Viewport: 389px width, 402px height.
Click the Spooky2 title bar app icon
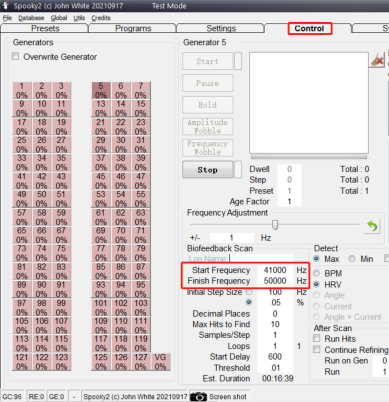5,5
